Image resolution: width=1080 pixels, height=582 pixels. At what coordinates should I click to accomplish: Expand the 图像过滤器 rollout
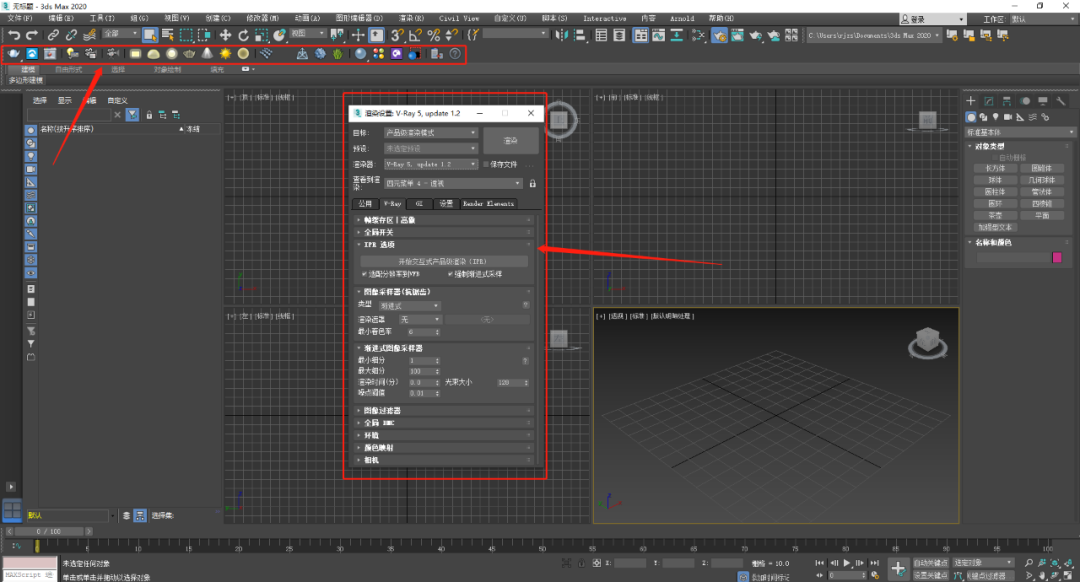point(444,410)
